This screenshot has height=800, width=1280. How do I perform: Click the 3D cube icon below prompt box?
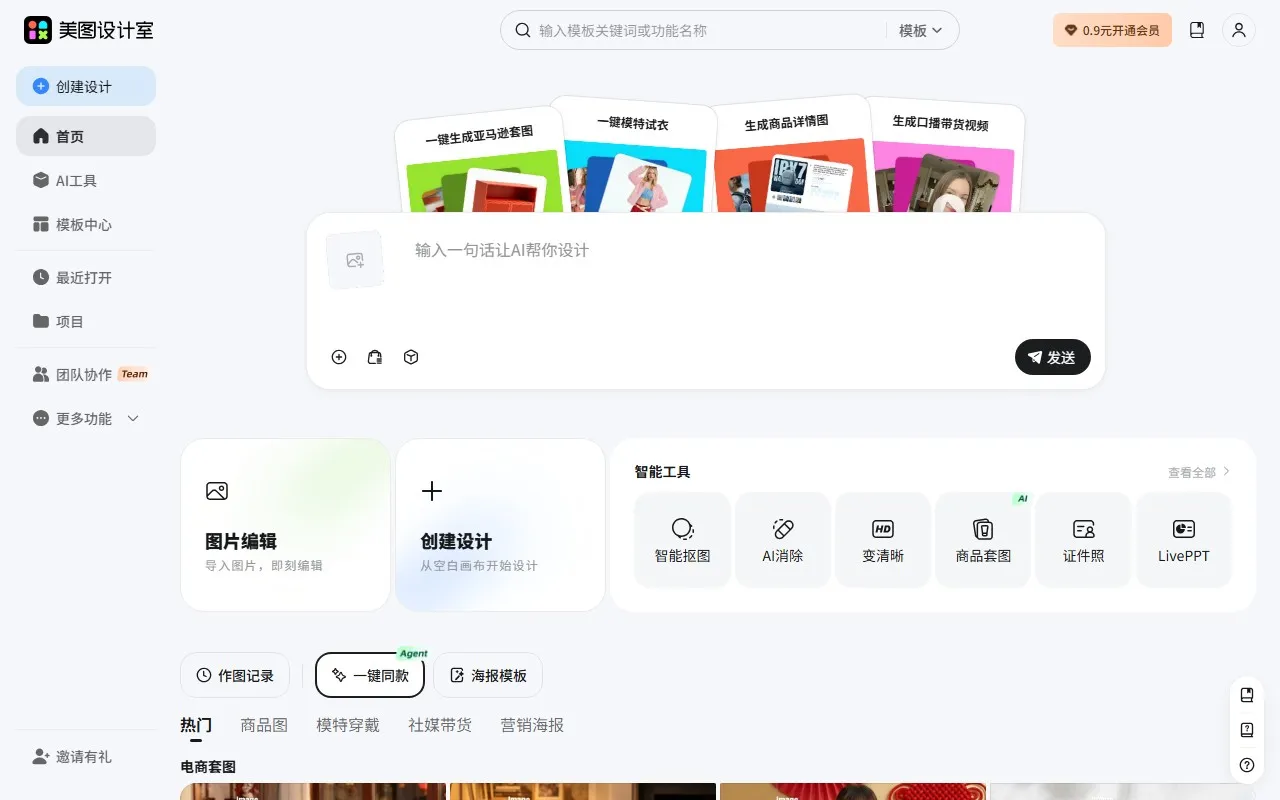tap(411, 357)
